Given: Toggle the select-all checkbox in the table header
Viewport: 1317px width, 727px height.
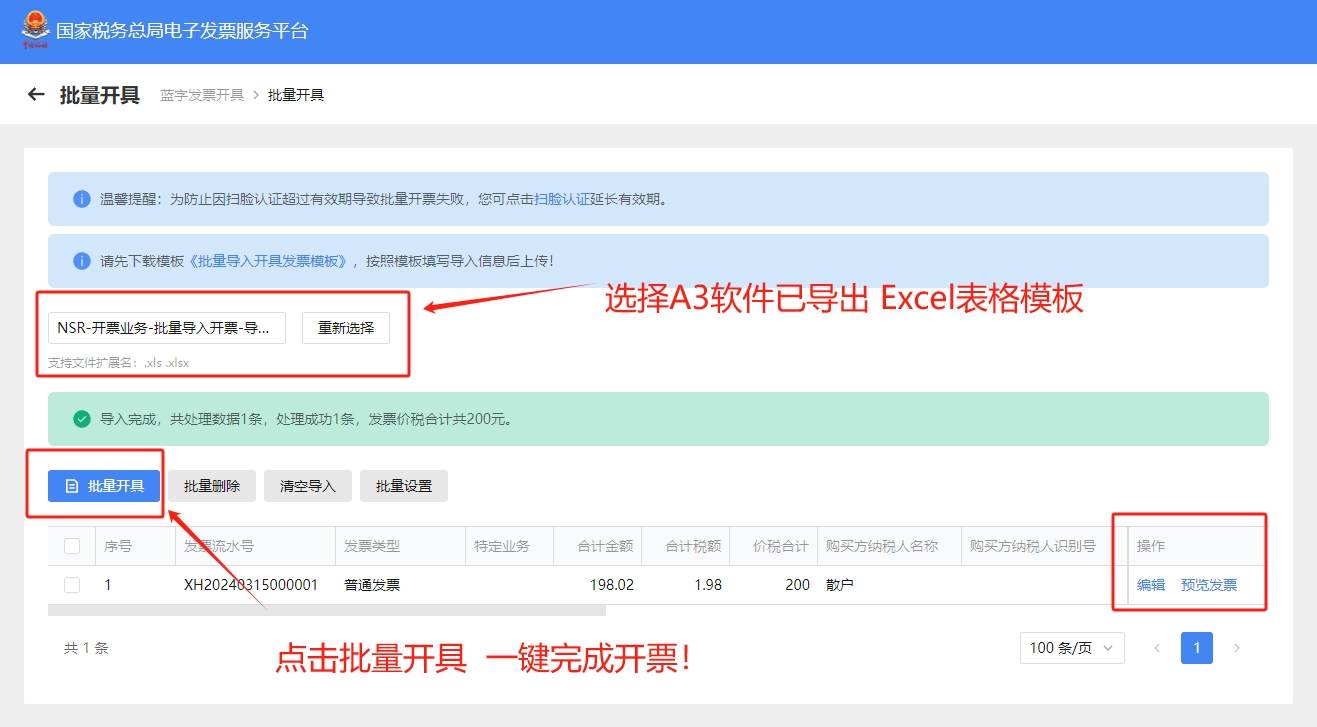Looking at the screenshot, I should coord(71,545).
